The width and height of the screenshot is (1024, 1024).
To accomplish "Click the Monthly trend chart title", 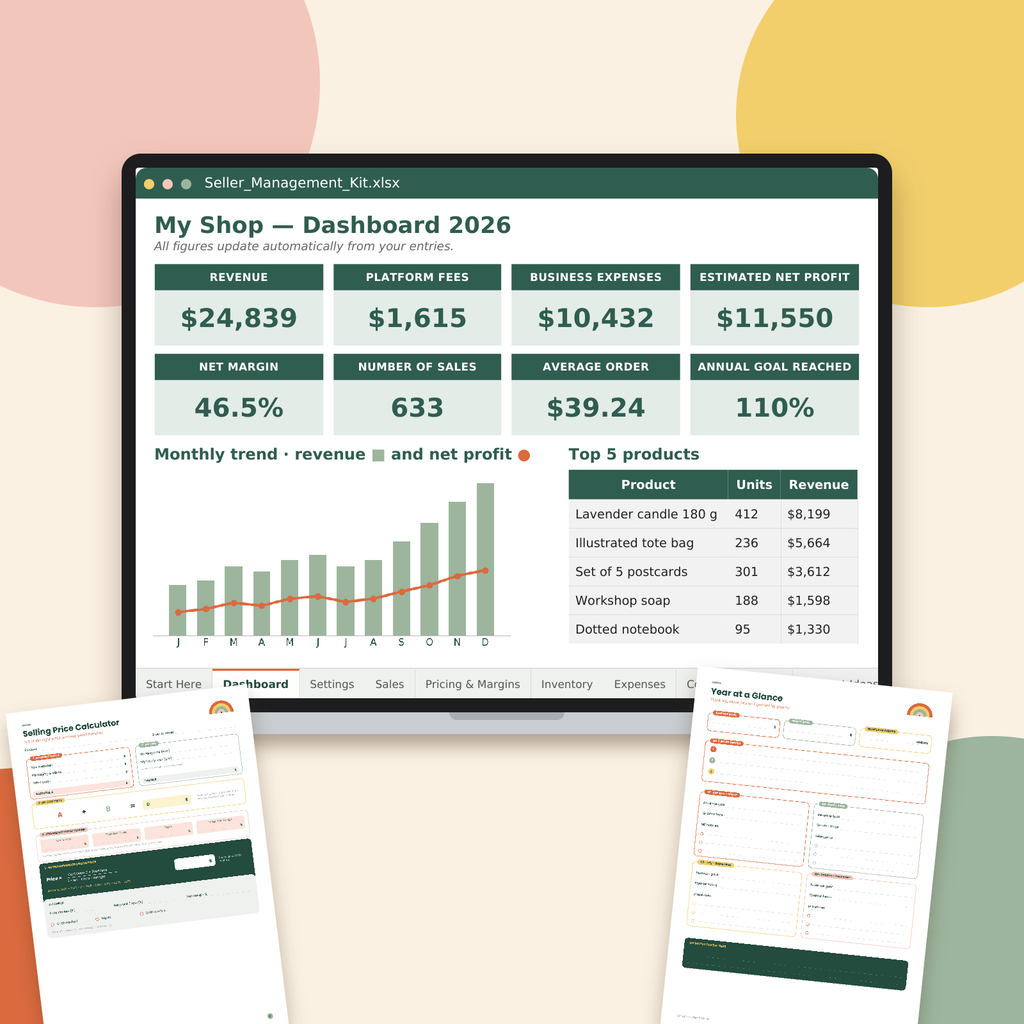I will click(342, 454).
